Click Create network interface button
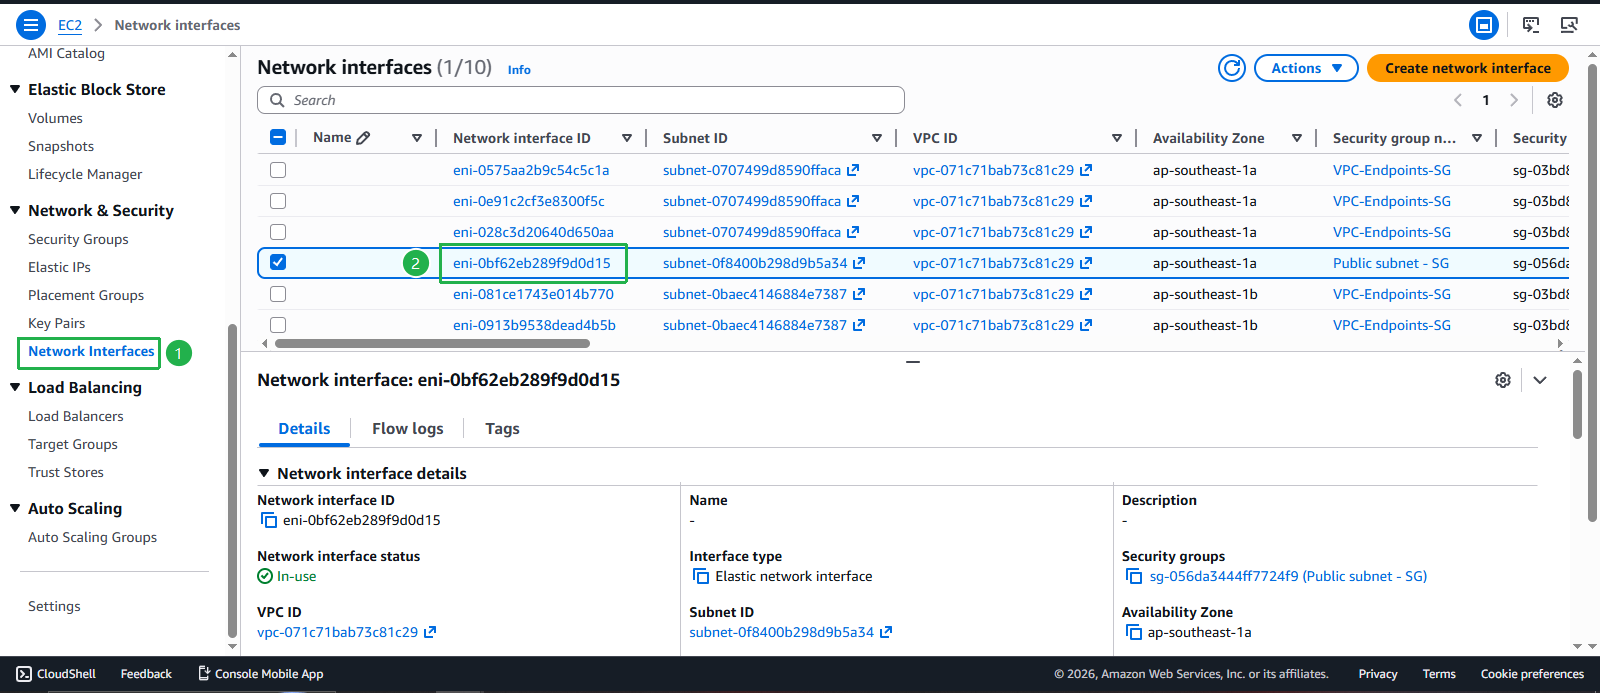This screenshot has height=693, width=1600. 1468,68
